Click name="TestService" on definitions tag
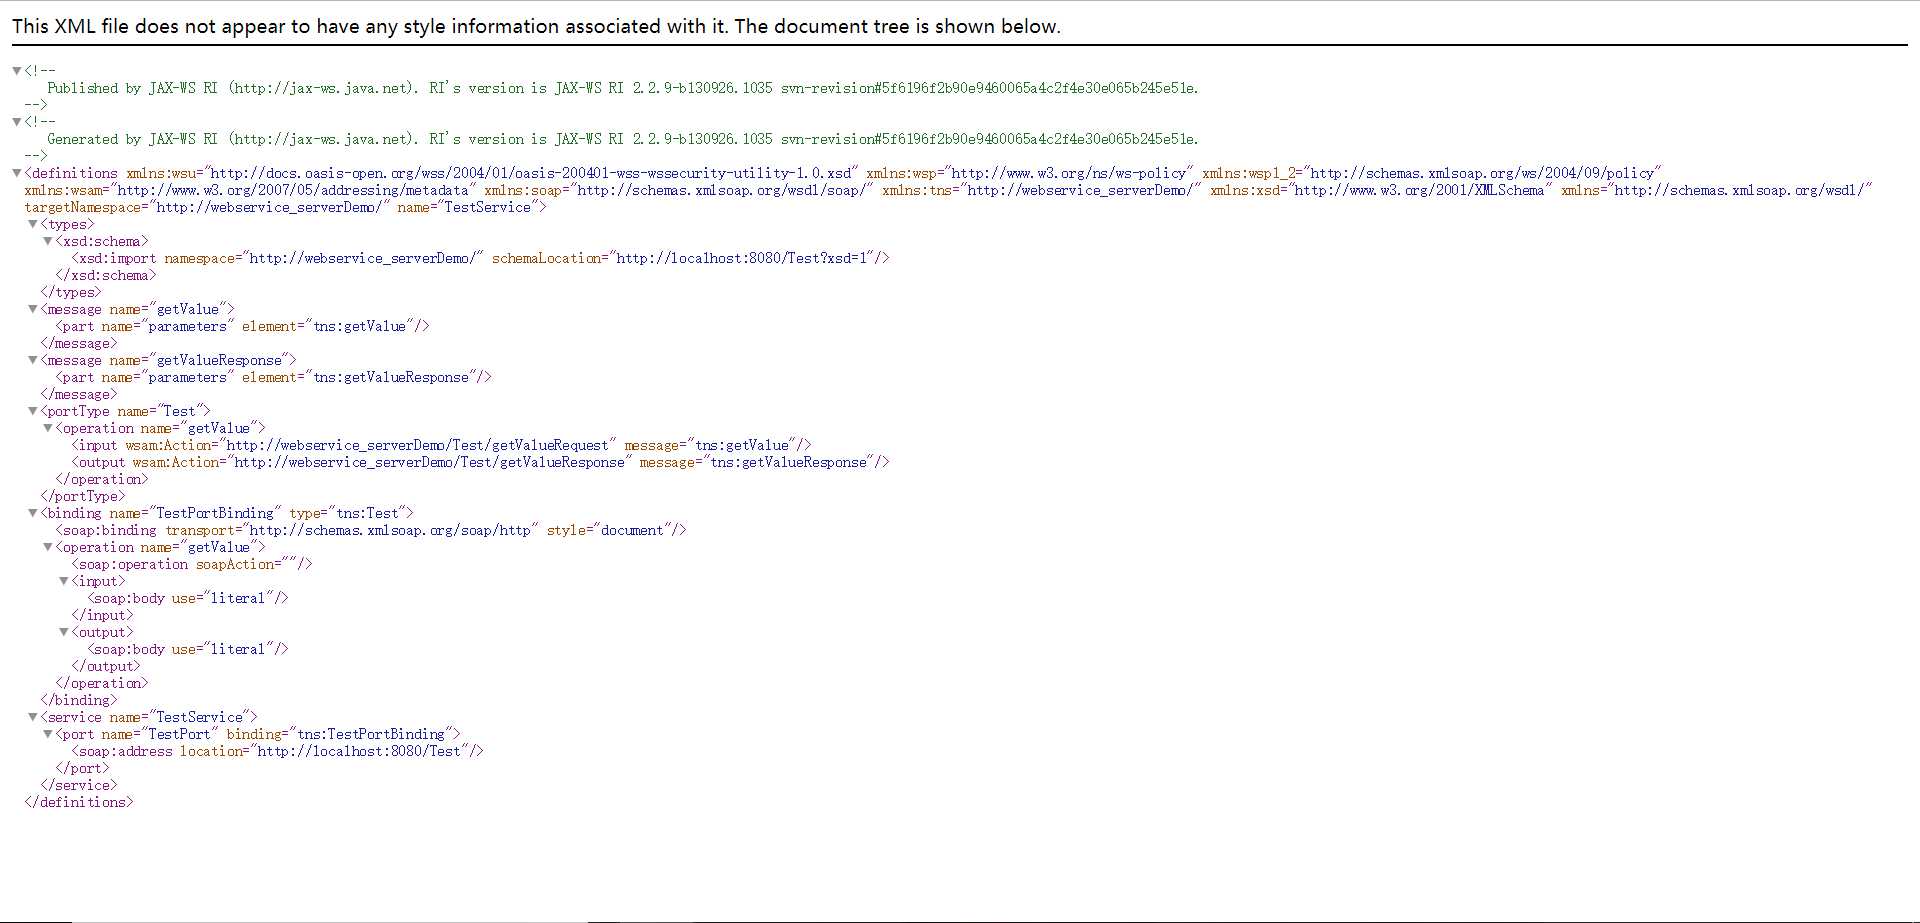 (x=468, y=207)
